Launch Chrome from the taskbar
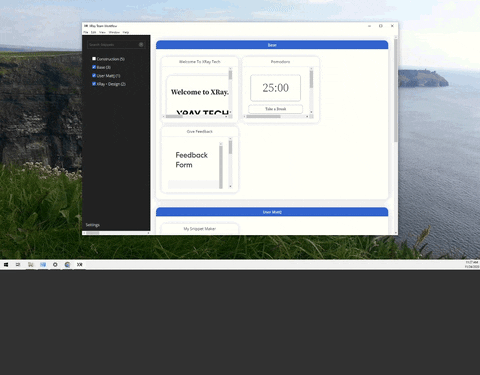Image resolution: width=480 pixels, height=375 pixels. tap(67, 265)
